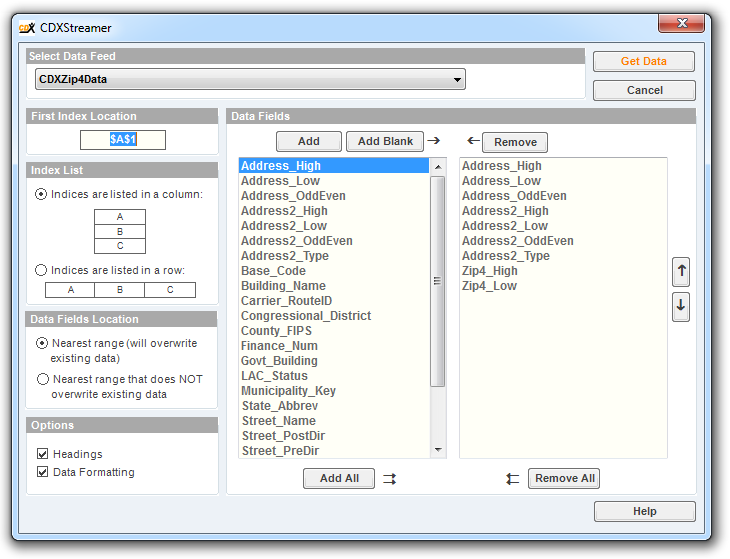
Task: Select 'Indices are listed in a row'
Action: pyautogui.click(x=41, y=270)
